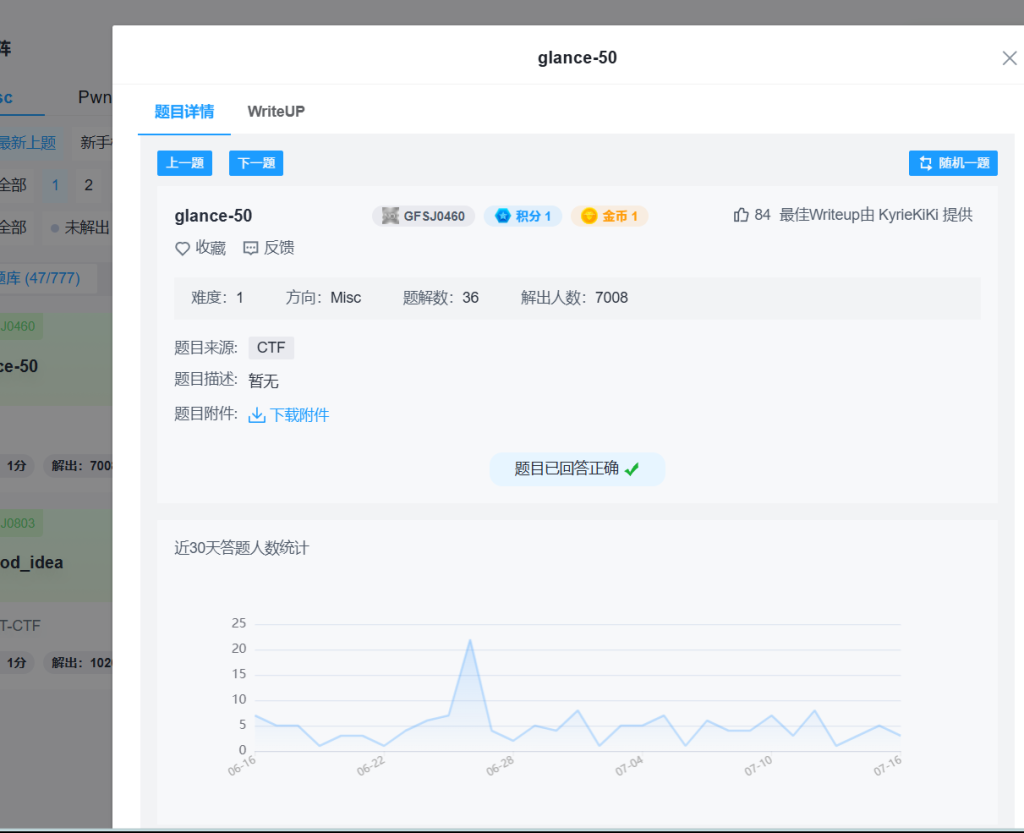The height and width of the screenshot is (833, 1024).
Task: Open feedback via the message icon
Action: tap(251, 248)
